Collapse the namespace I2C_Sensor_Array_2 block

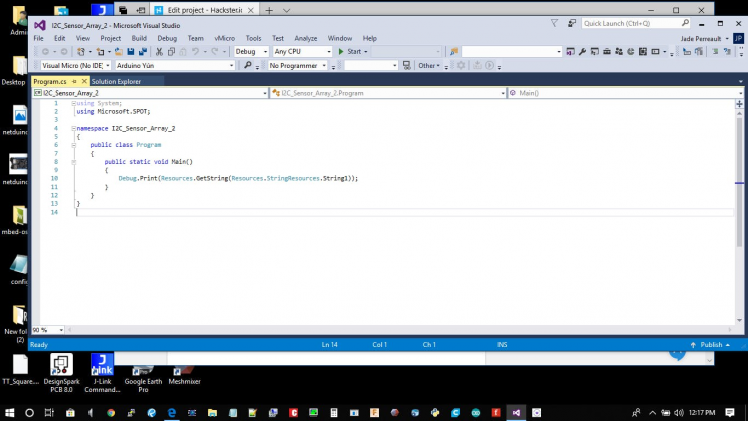click(x=73, y=128)
